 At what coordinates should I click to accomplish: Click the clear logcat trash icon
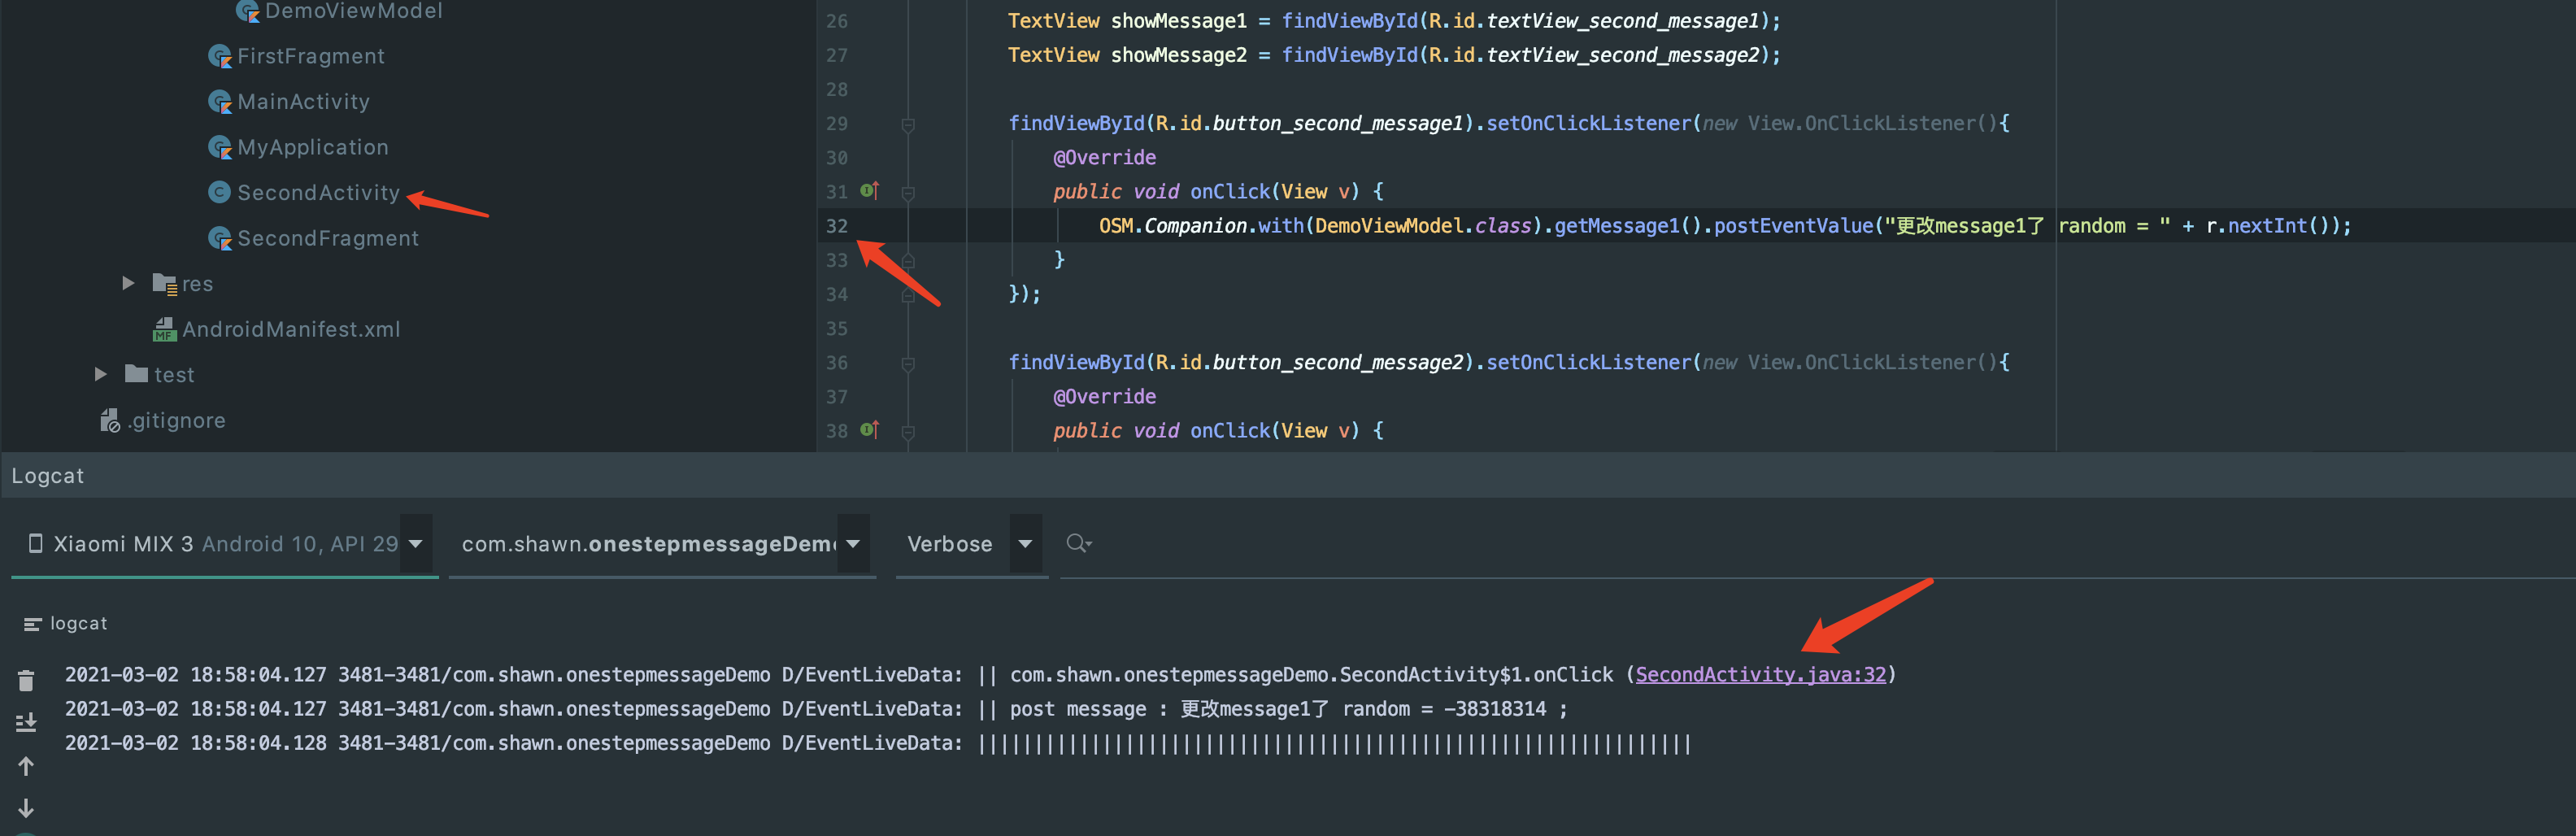pos(26,681)
